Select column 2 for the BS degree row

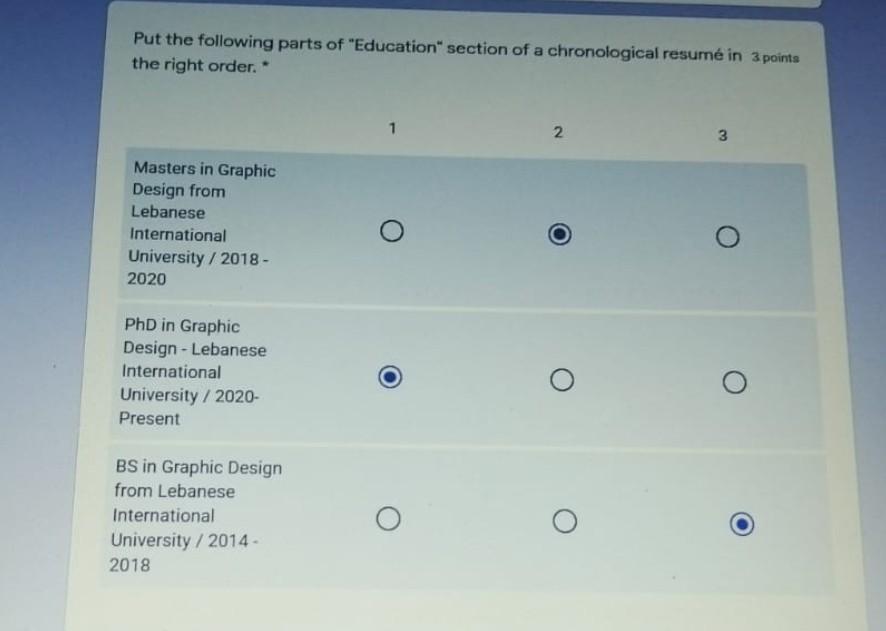pyautogui.click(x=564, y=520)
